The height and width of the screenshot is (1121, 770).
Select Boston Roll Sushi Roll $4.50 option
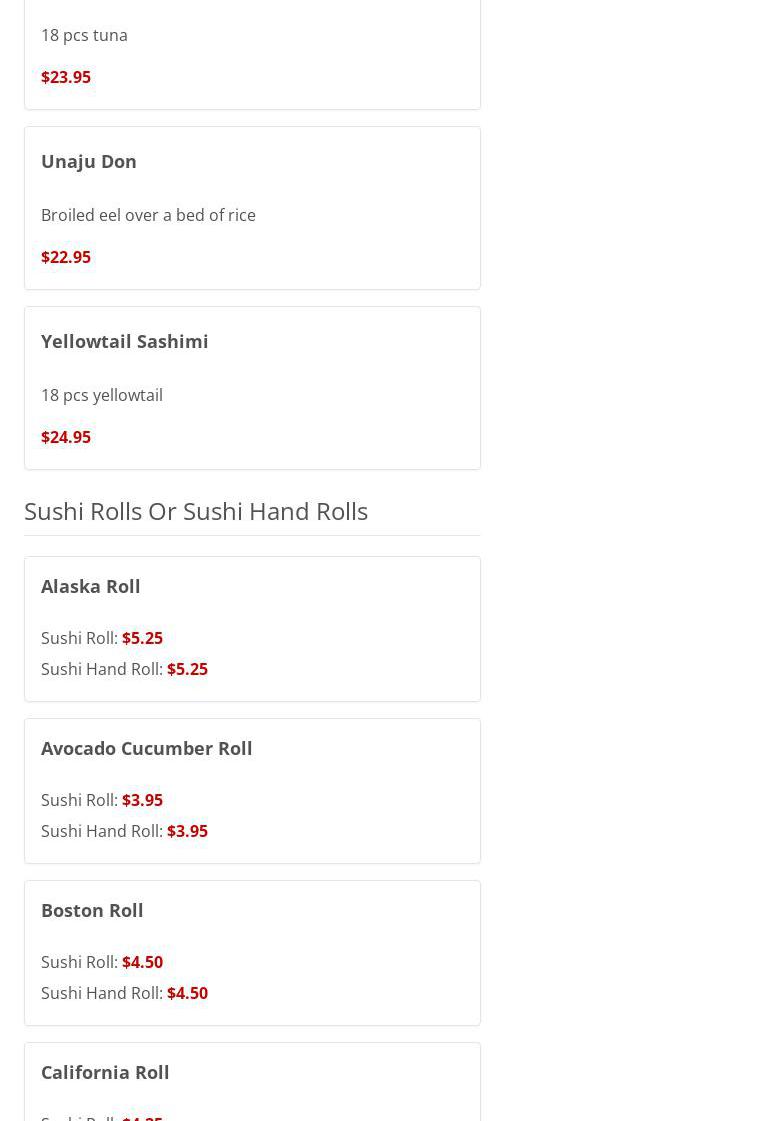point(142,962)
